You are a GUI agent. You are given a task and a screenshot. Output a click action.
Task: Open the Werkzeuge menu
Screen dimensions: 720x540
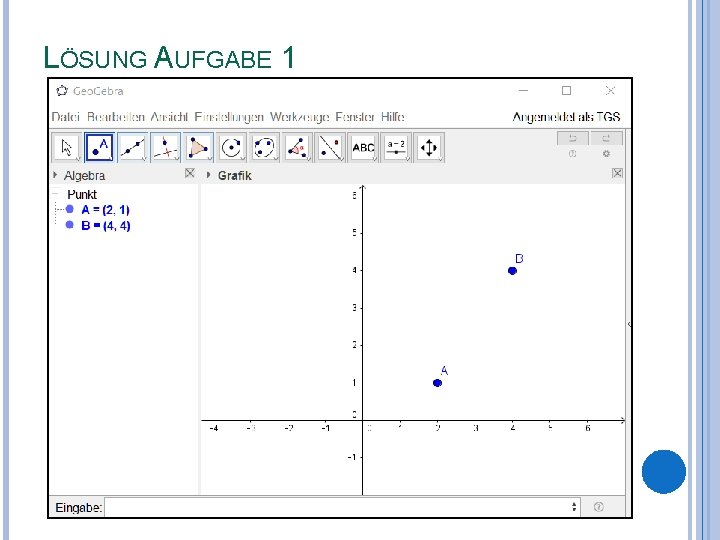coord(299,117)
